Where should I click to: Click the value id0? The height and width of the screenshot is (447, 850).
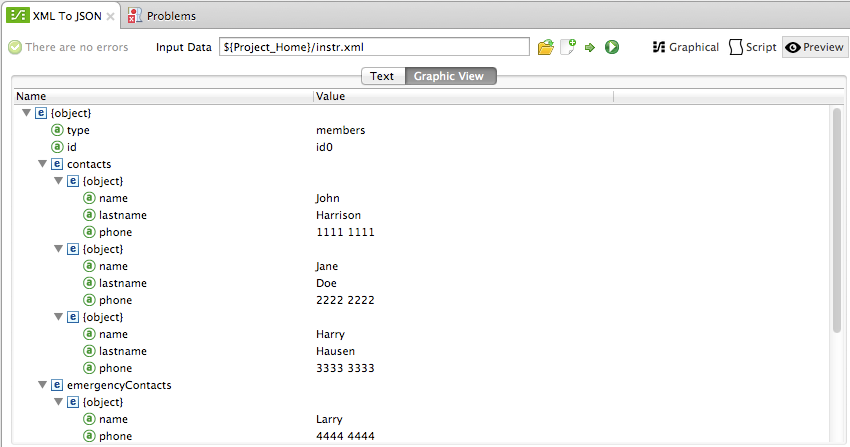click(x=324, y=147)
